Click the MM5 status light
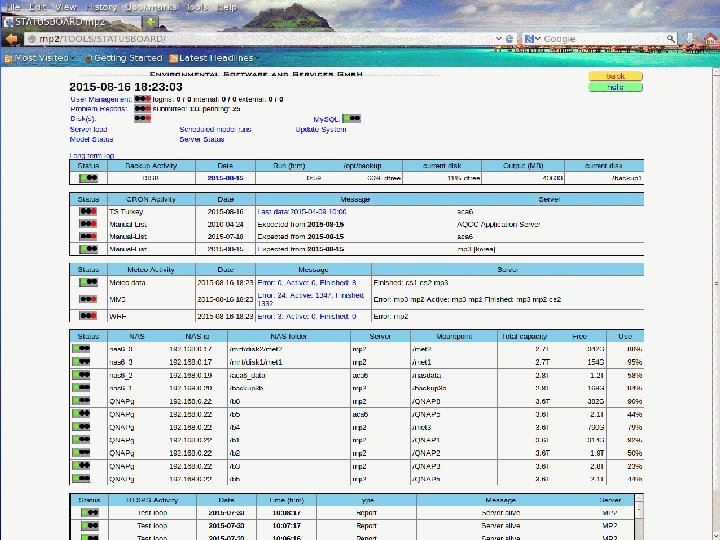Viewport: 720px width, 540px height. (x=88, y=299)
